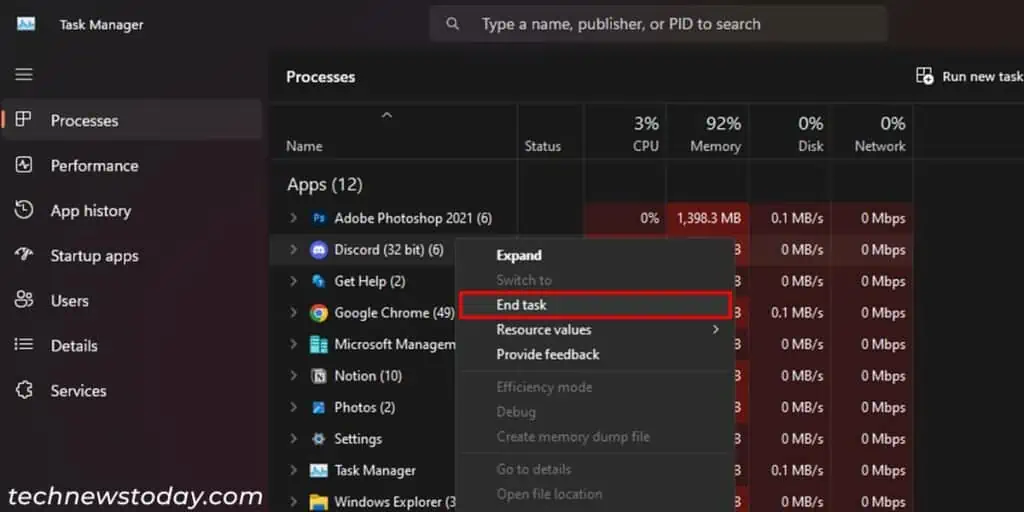Click the Performance sidebar icon
This screenshot has height=512, width=1024.
[x=24, y=165]
